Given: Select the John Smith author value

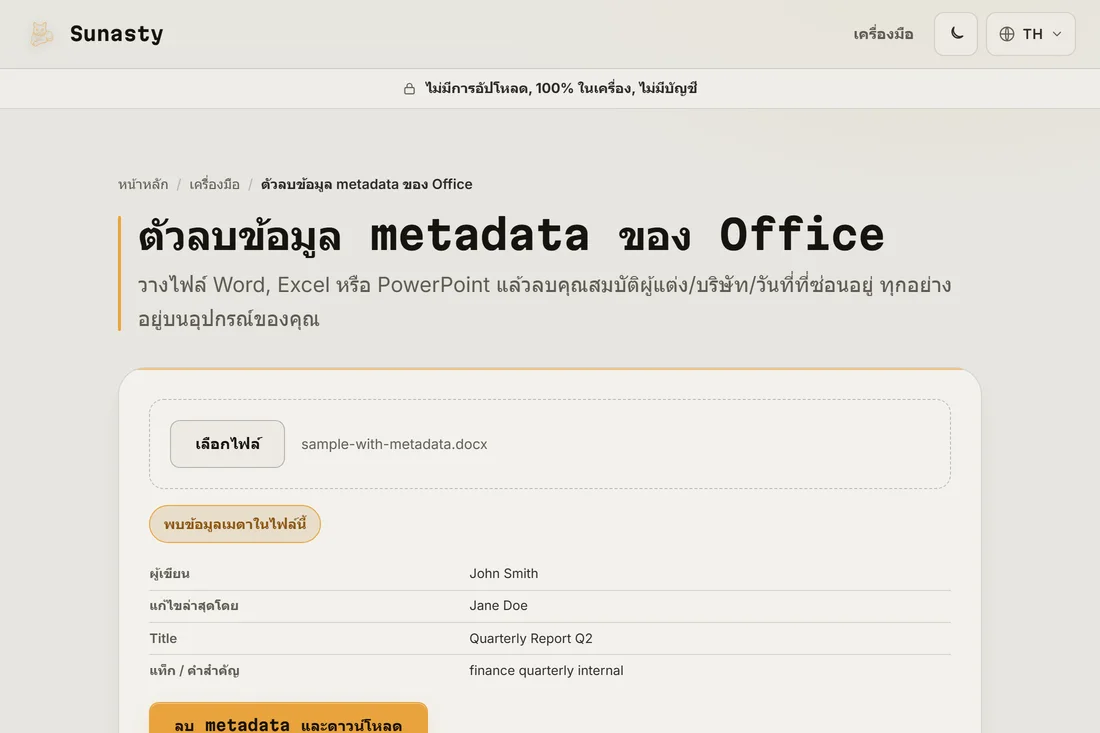Looking at the screenshot, I should pyautogui.click(x=504, y=574).
